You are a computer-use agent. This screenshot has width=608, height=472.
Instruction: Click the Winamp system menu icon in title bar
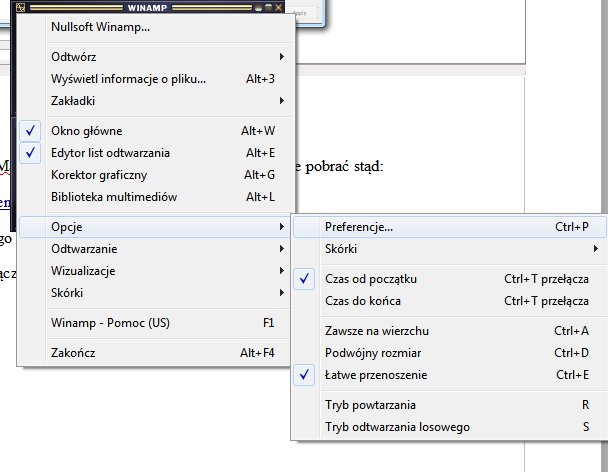click(x=21, y=7)
